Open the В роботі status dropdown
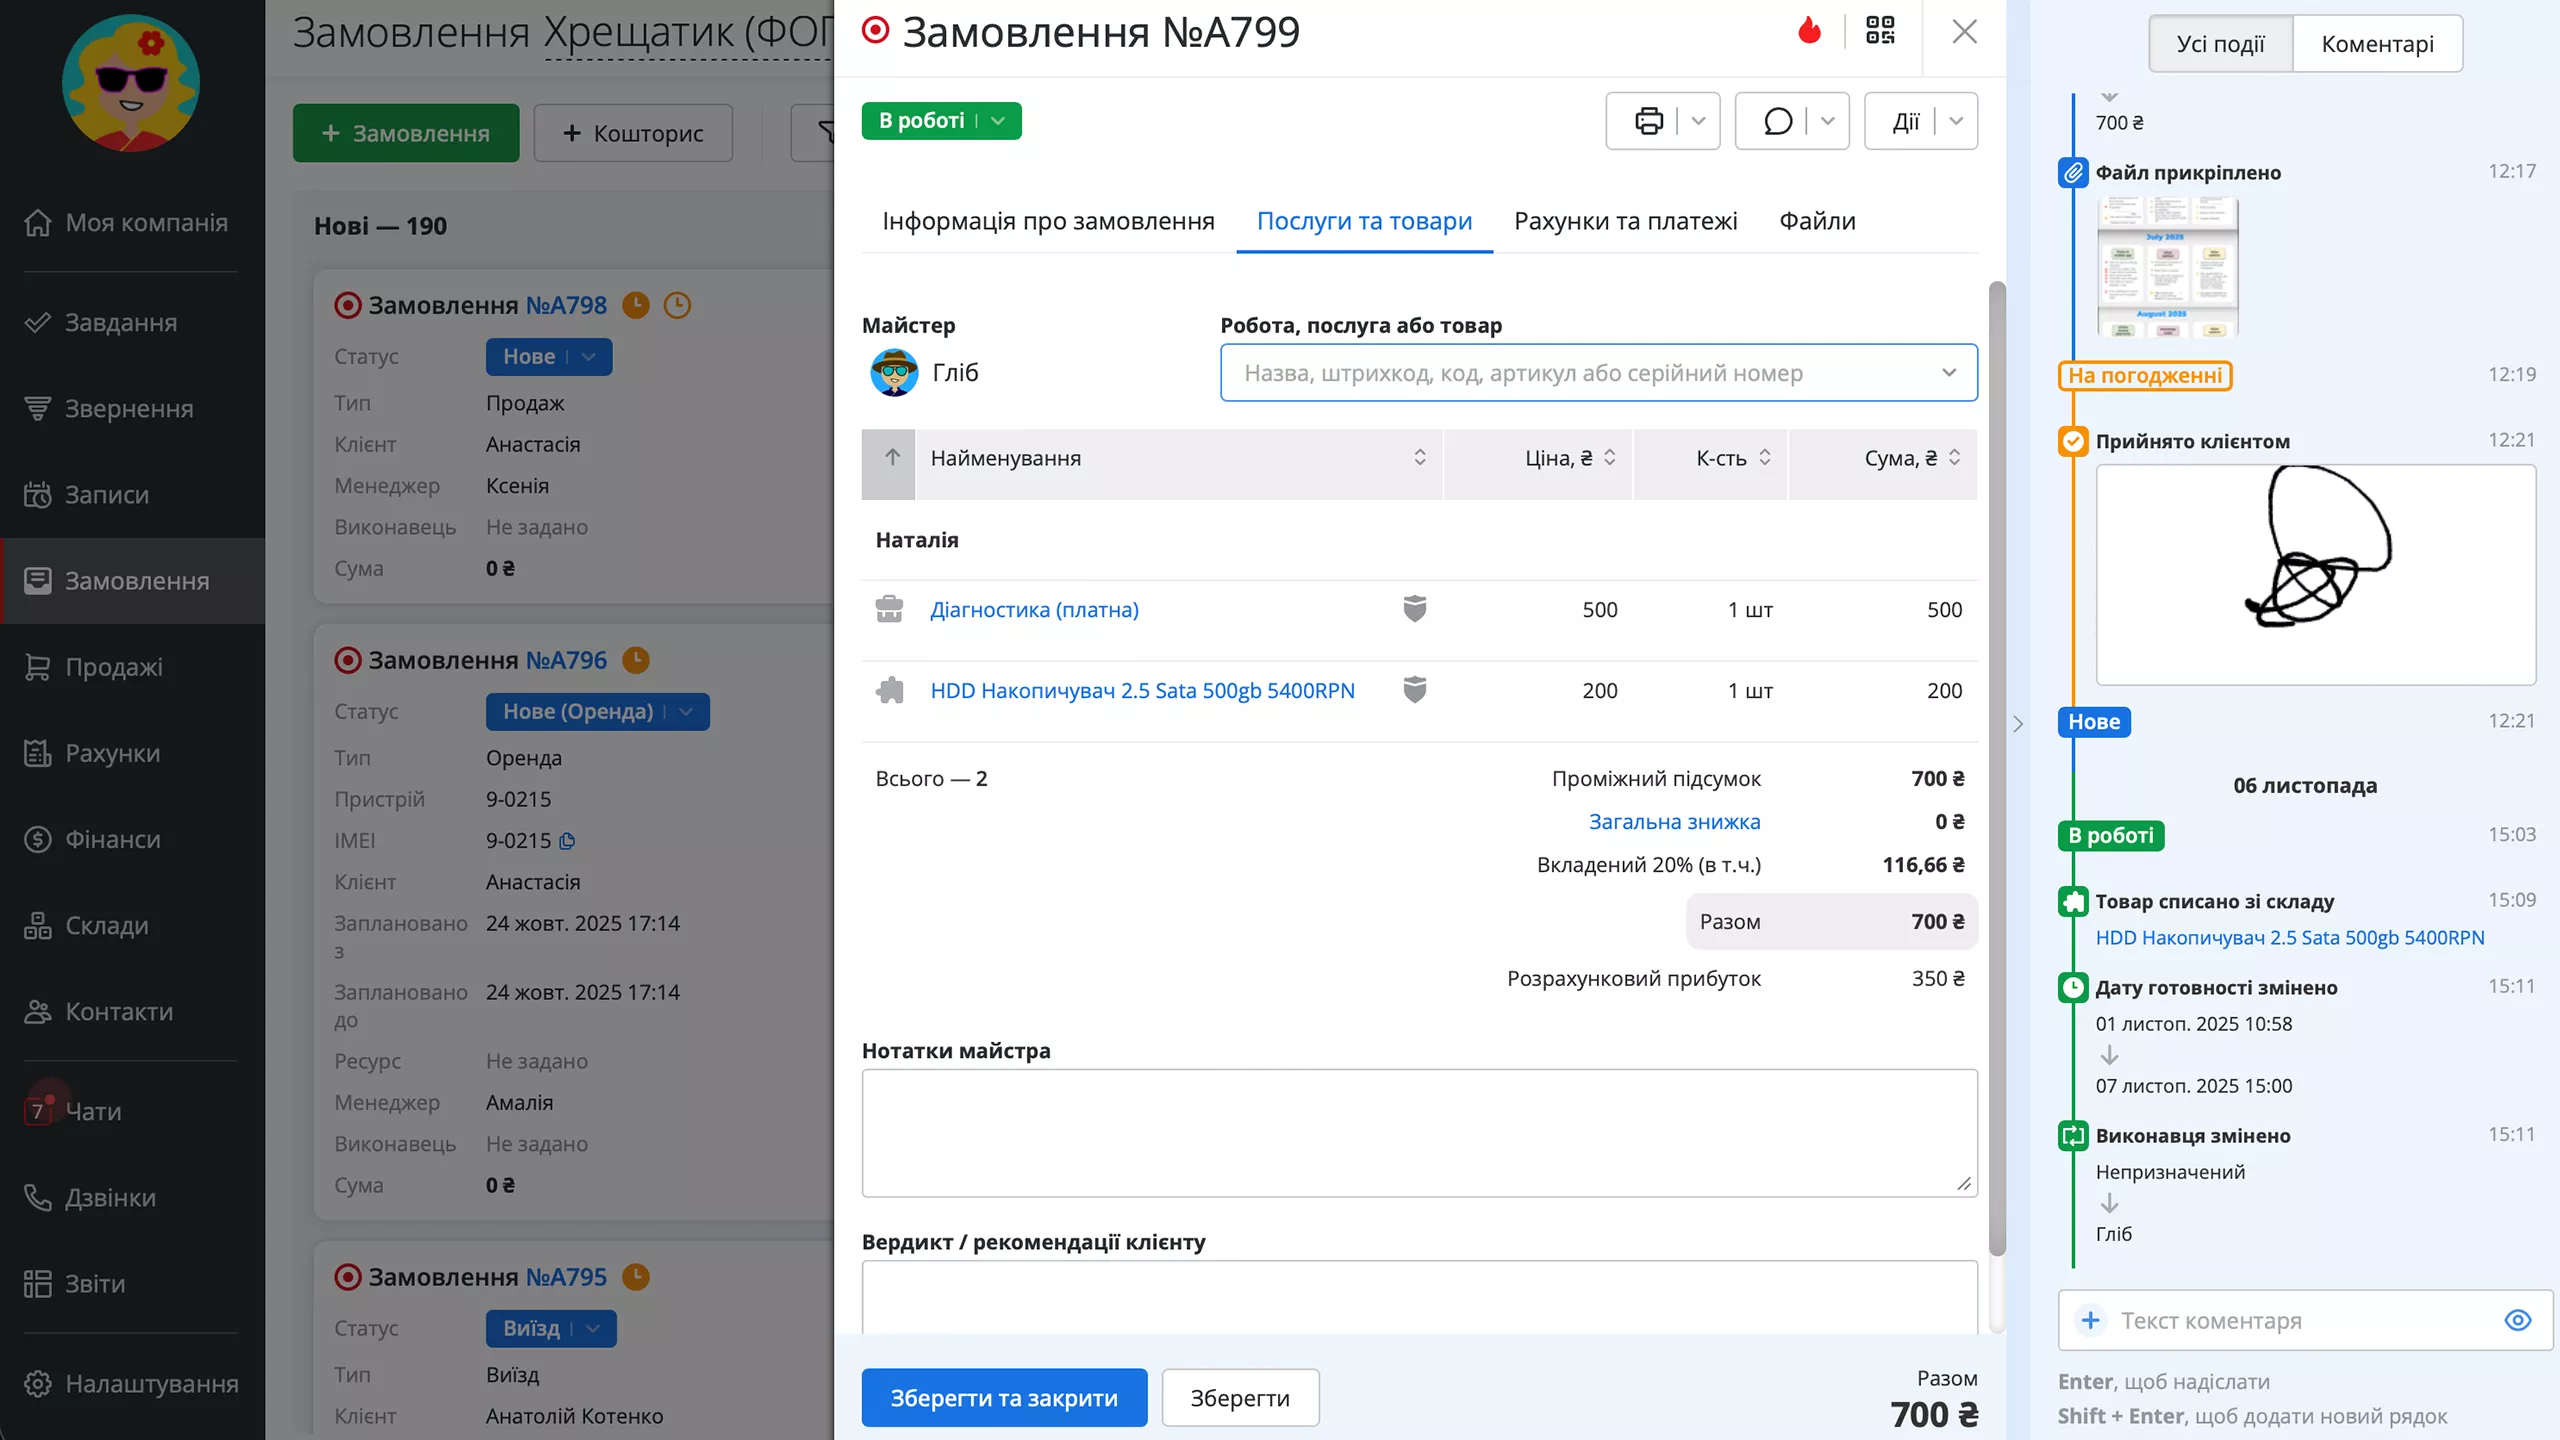 [x=997, y=121]
